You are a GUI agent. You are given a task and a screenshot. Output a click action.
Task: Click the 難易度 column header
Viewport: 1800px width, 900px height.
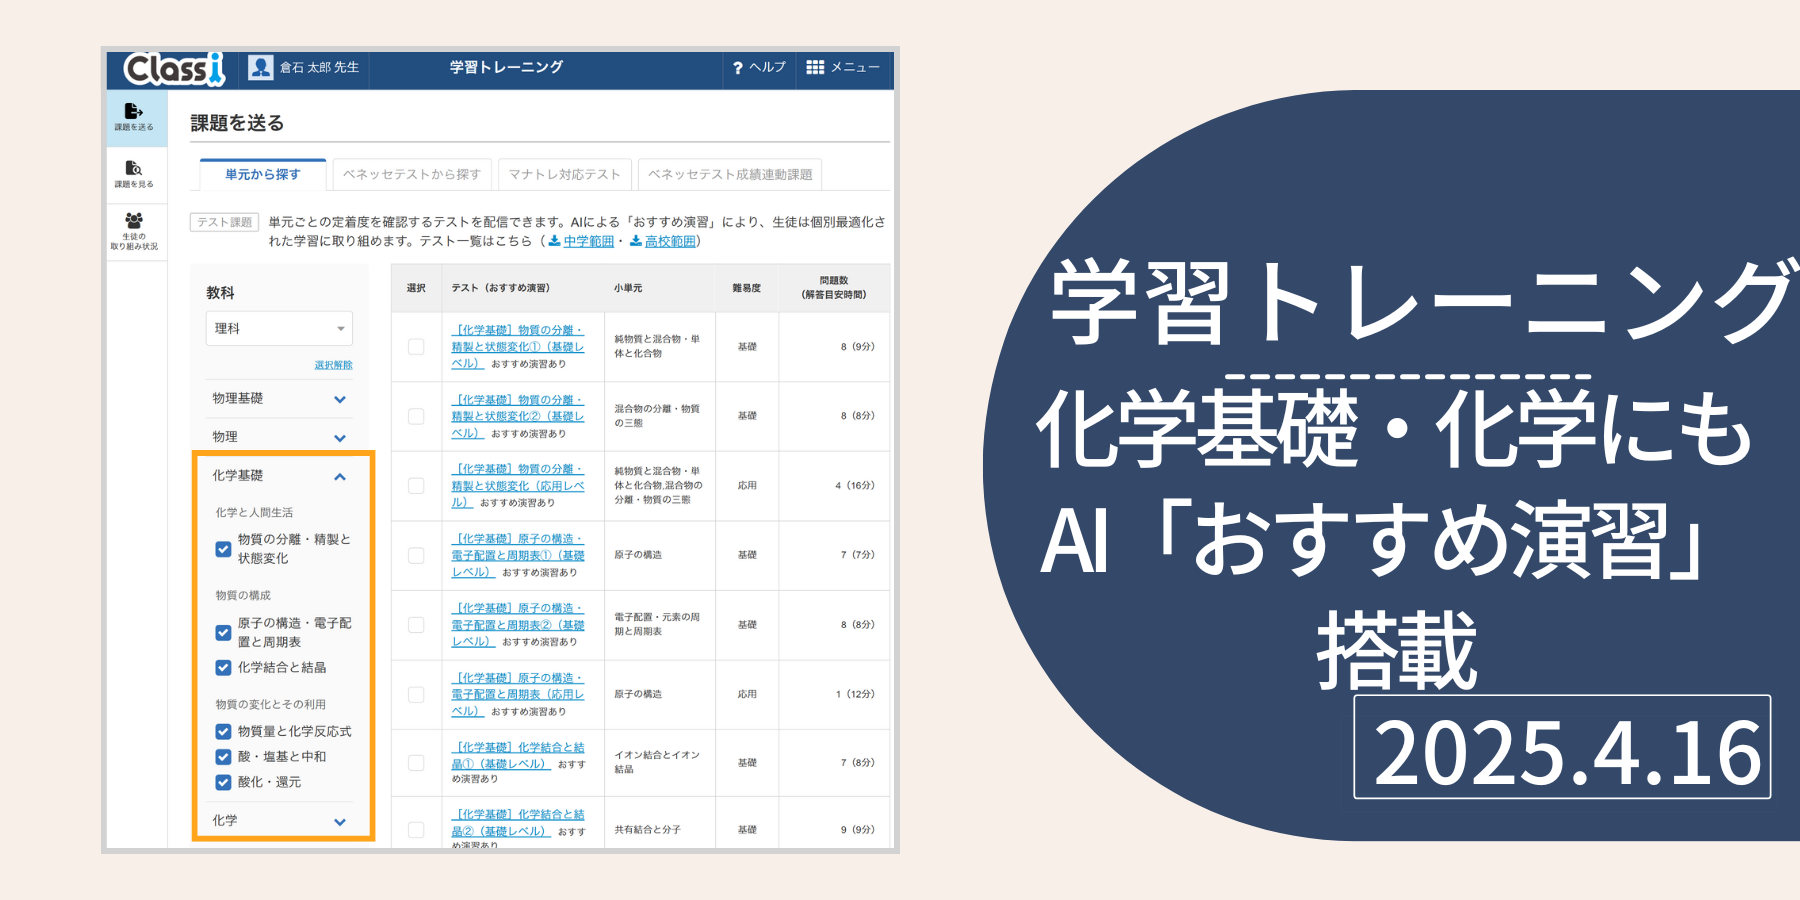coord(747,288)
